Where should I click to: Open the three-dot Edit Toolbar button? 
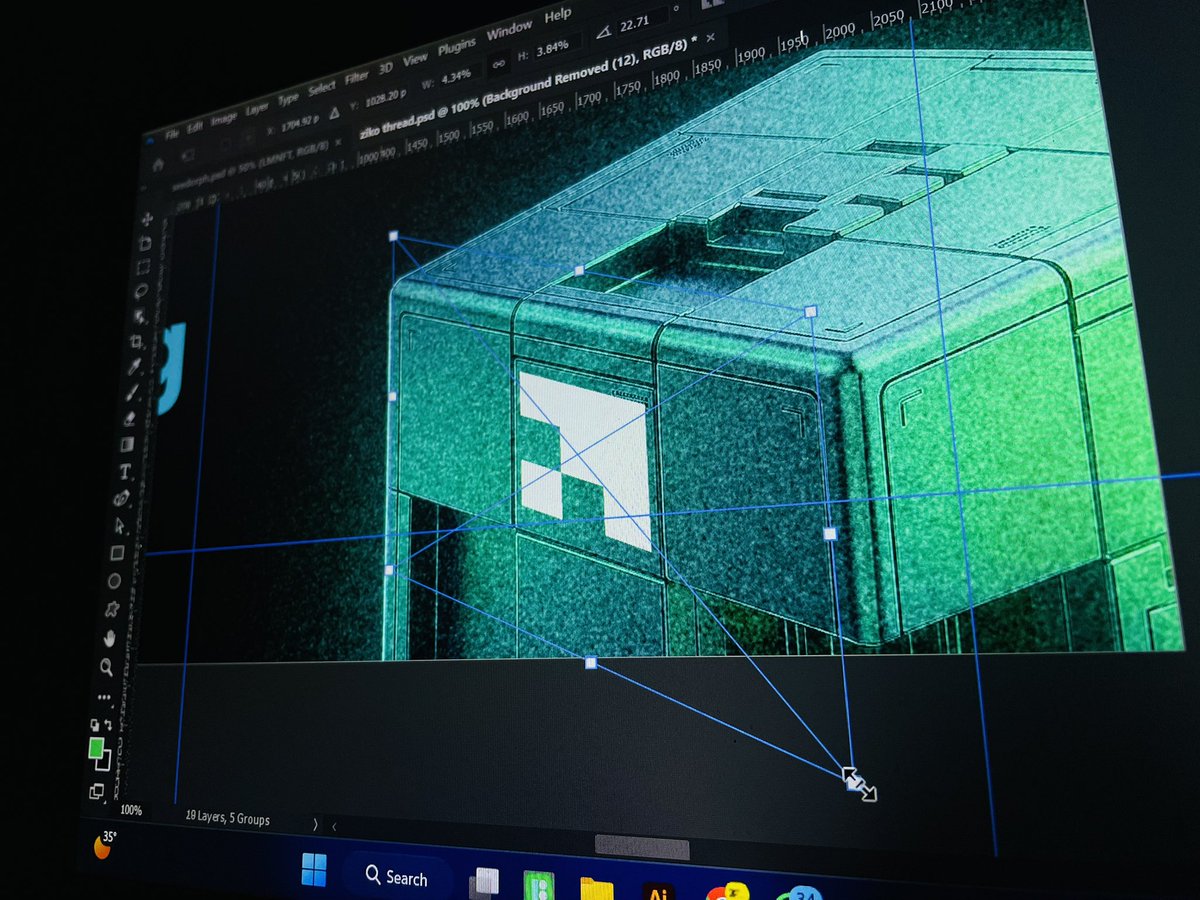point(104,696)
